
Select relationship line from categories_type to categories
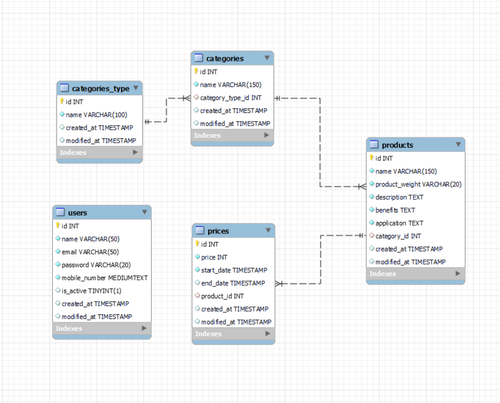[x=166, y=110]
